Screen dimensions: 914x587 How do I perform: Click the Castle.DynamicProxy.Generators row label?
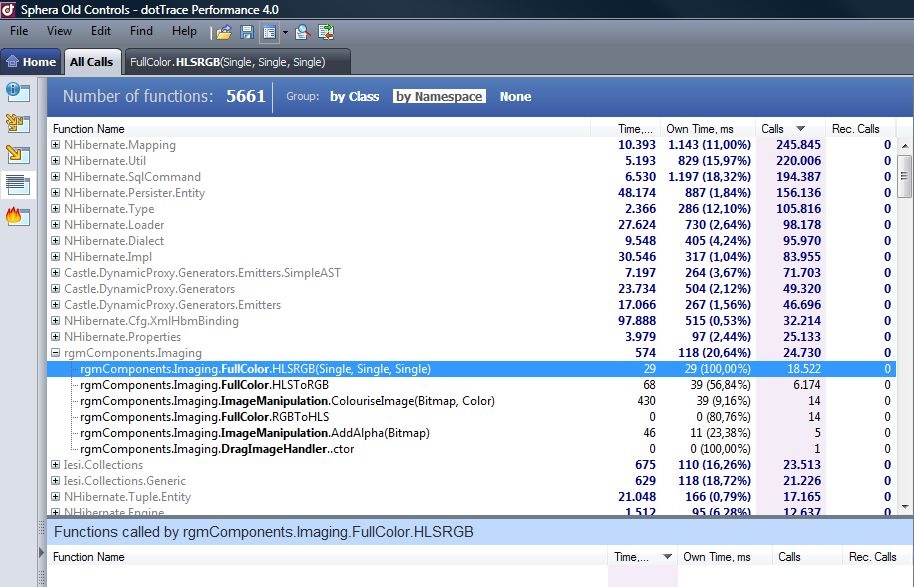(x=149, y=289)
